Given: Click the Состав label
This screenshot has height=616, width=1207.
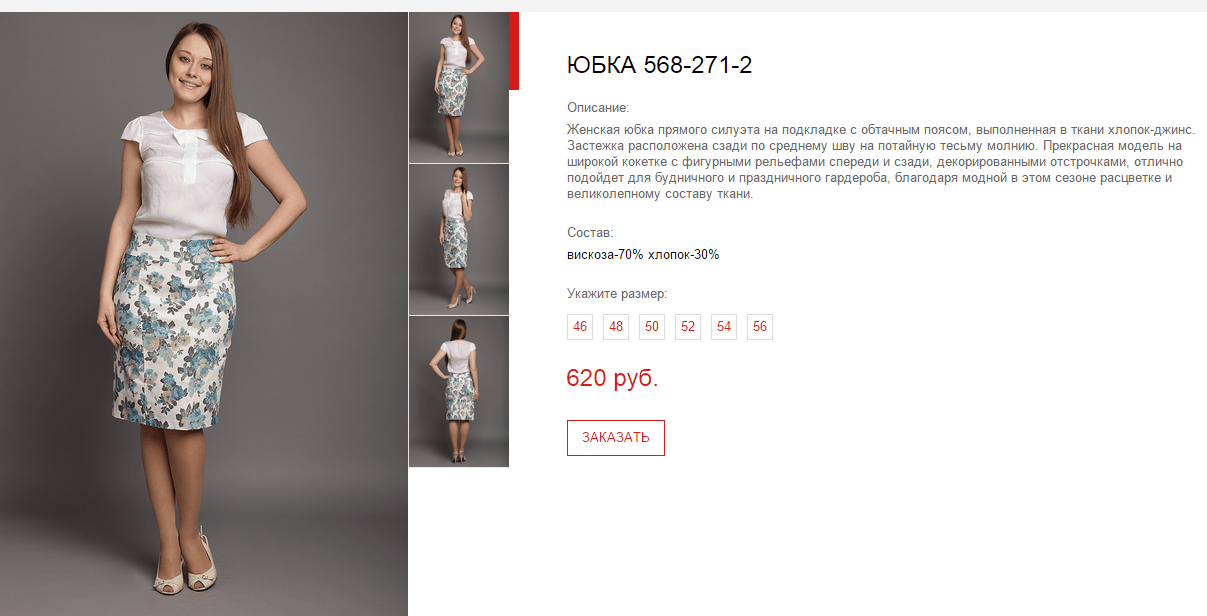Looking at the screenshot, I should 590,232.
